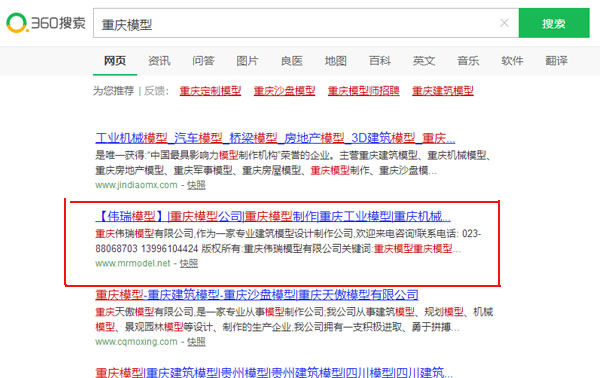This screenshot has height=378, width=600.
Task: Open the 问答 tab
Action: tap(203, 61)
